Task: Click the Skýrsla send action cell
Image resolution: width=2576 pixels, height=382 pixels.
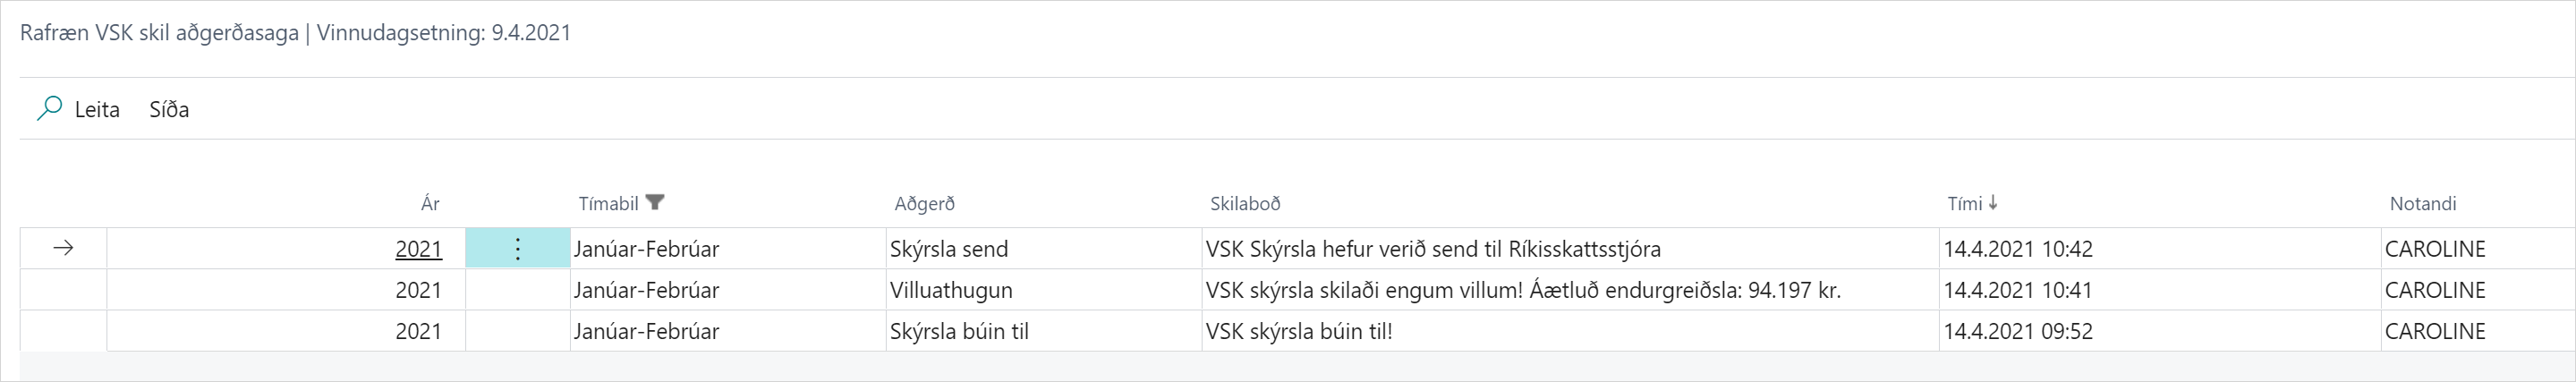Action: click(x=949, y=249)
